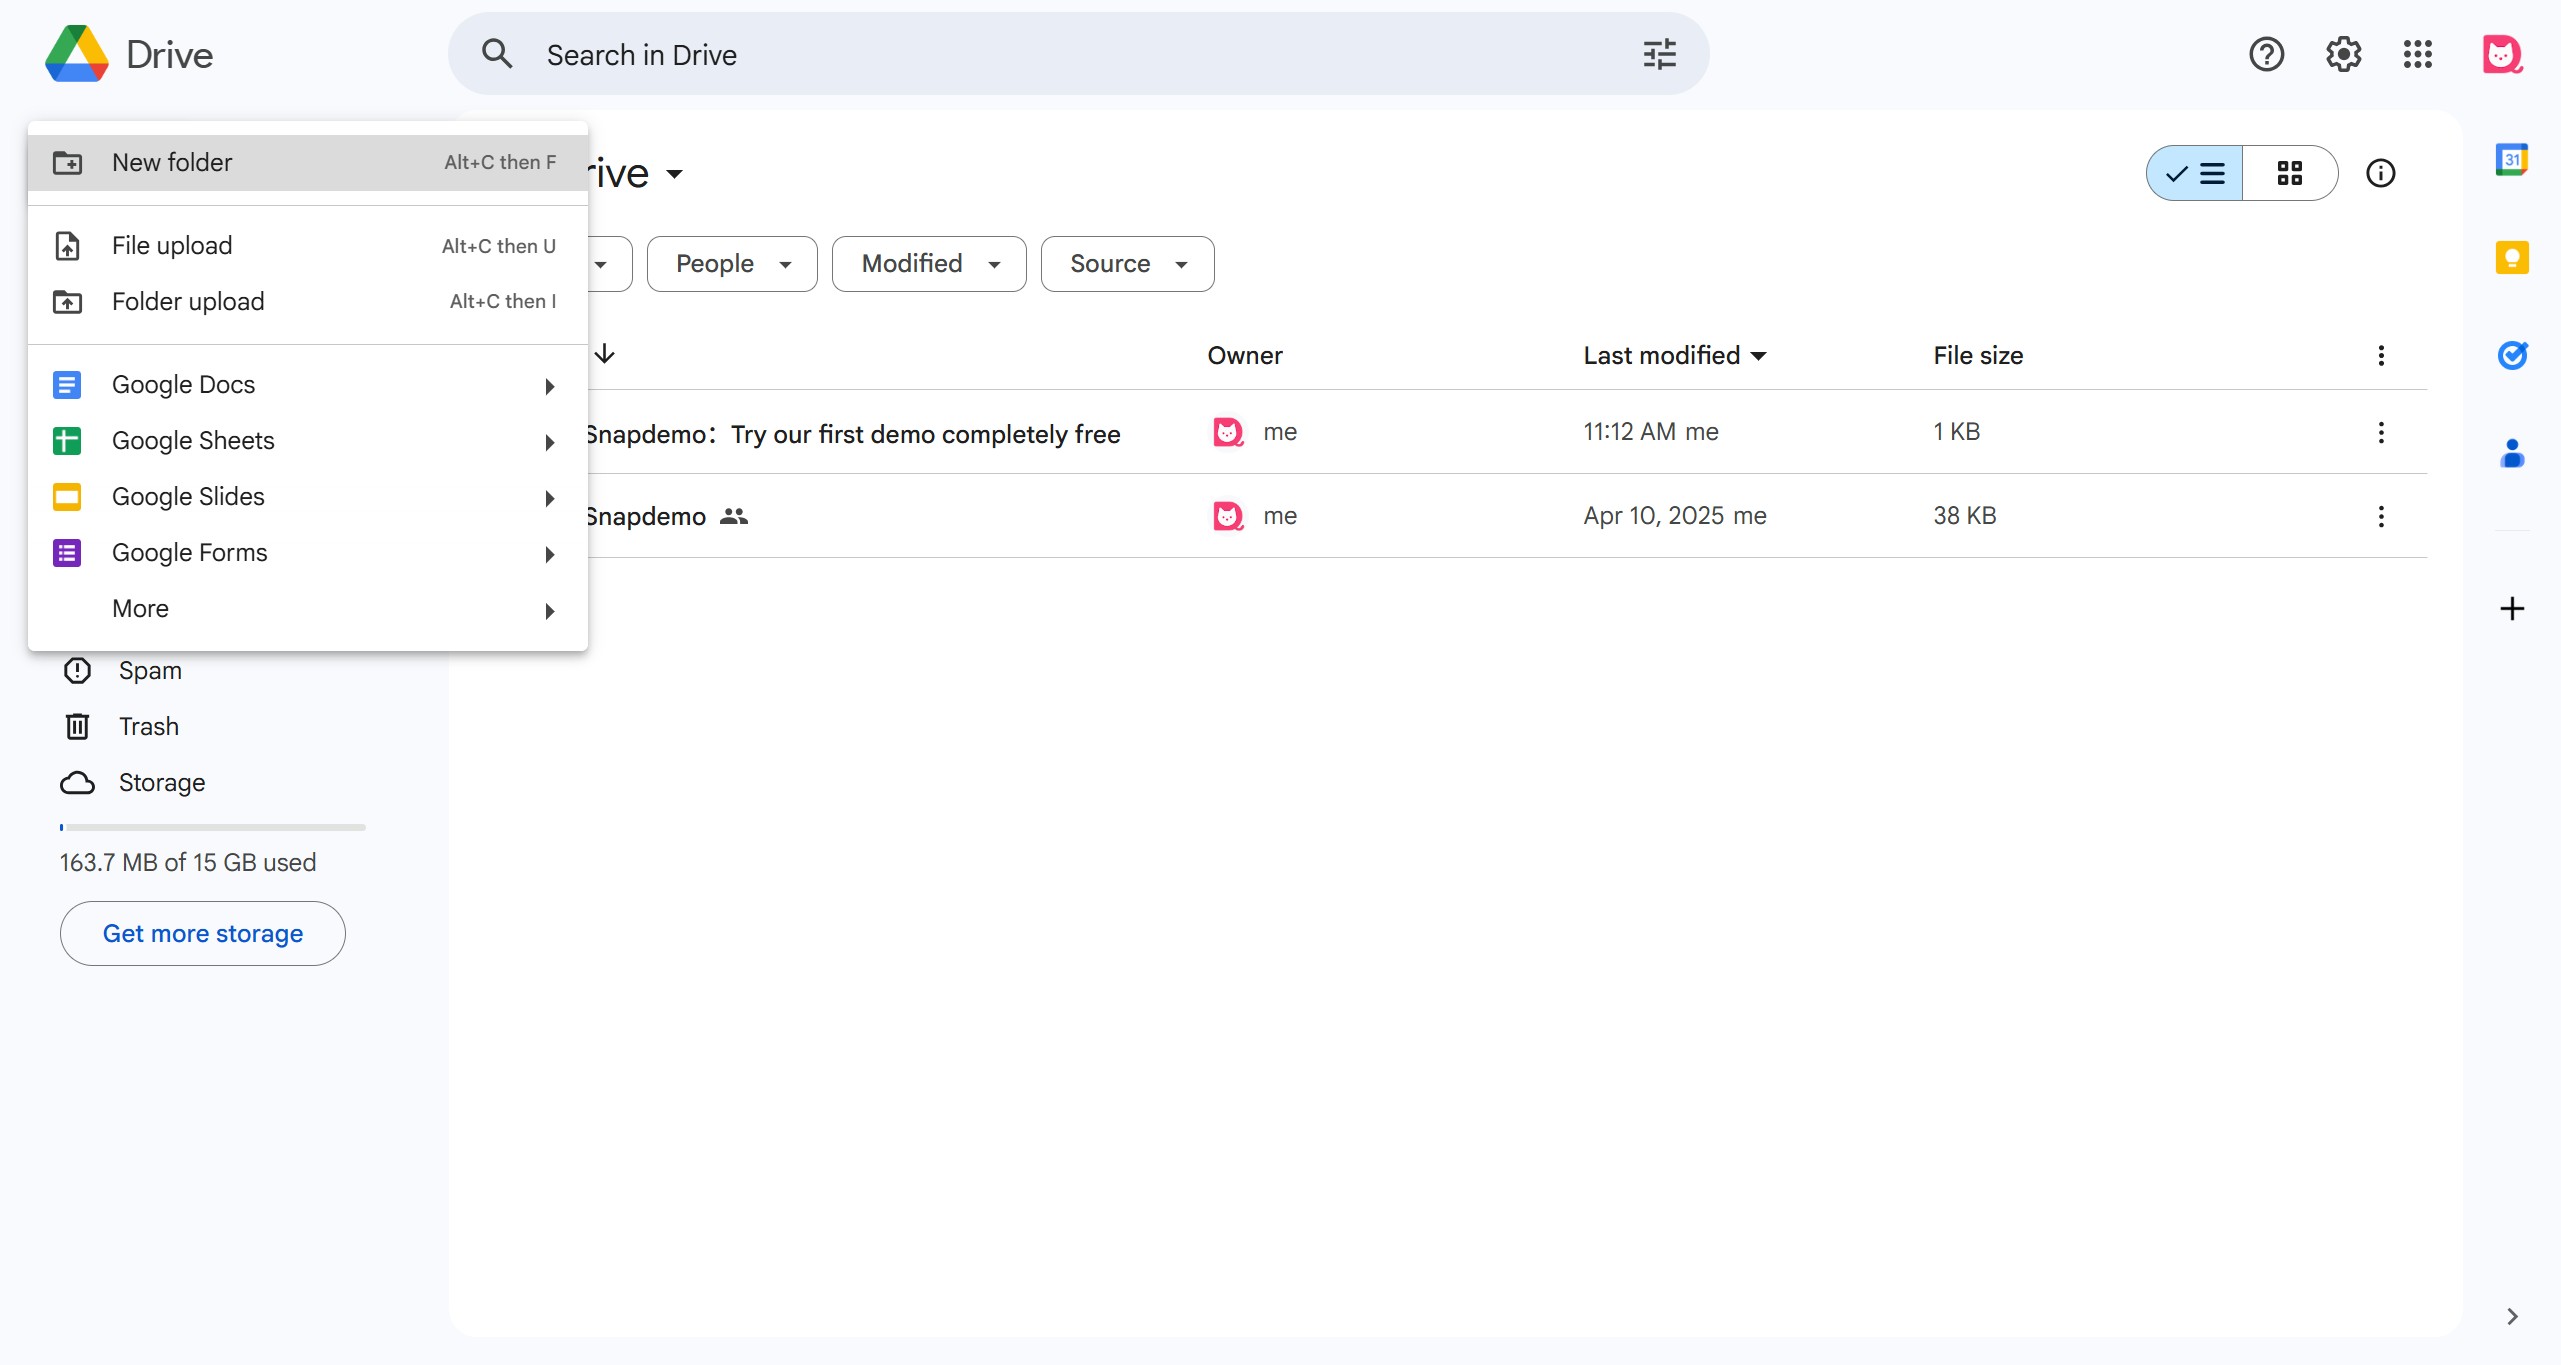Open Contacts side panel icon
The image size is (2561, 1365).
(2512, 453)
